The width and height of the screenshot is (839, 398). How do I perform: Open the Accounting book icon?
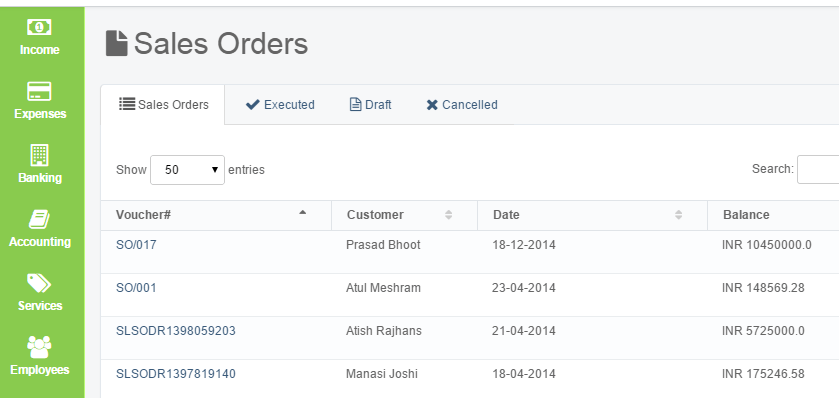click(39, 219)
